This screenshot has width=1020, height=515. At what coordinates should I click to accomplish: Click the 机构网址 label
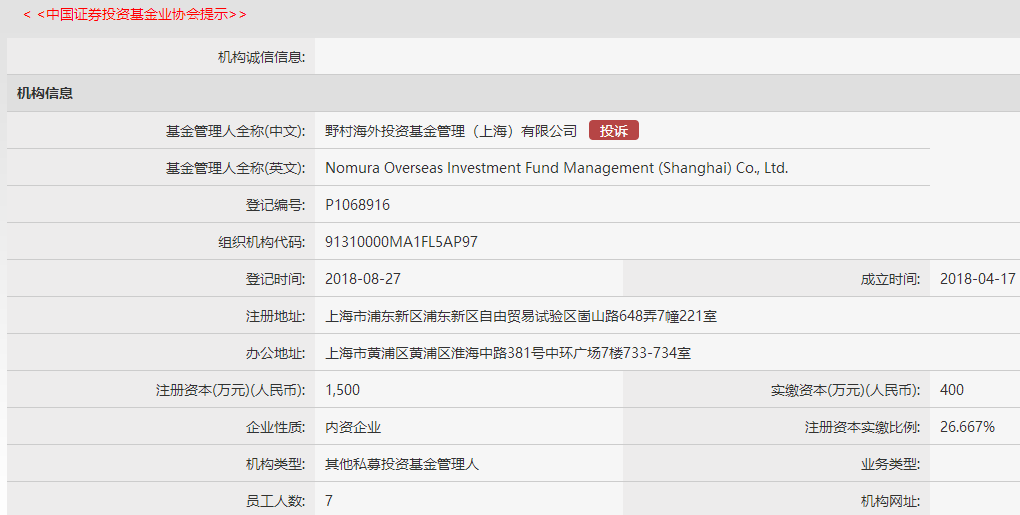click(890, 501)
